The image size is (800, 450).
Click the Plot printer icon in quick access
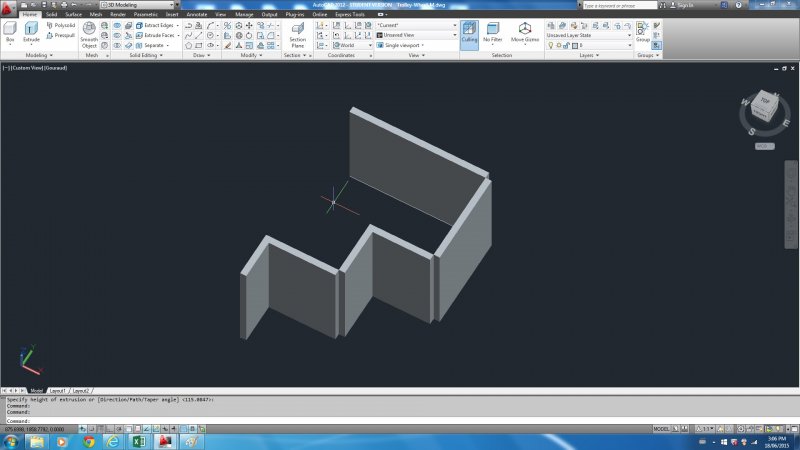point(64,5)
